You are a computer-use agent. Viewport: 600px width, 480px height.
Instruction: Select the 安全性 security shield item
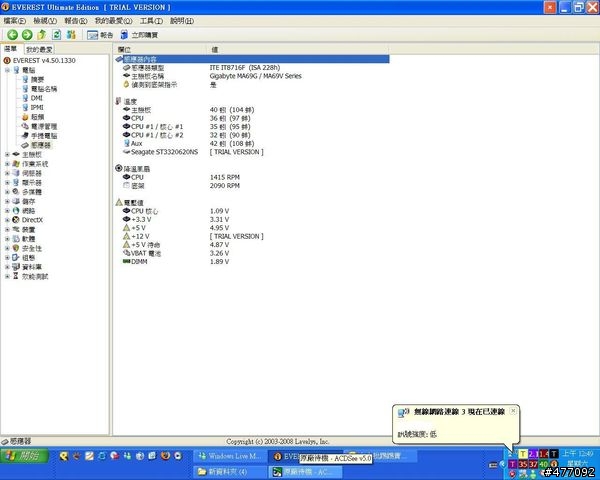(x=31, y=248)
